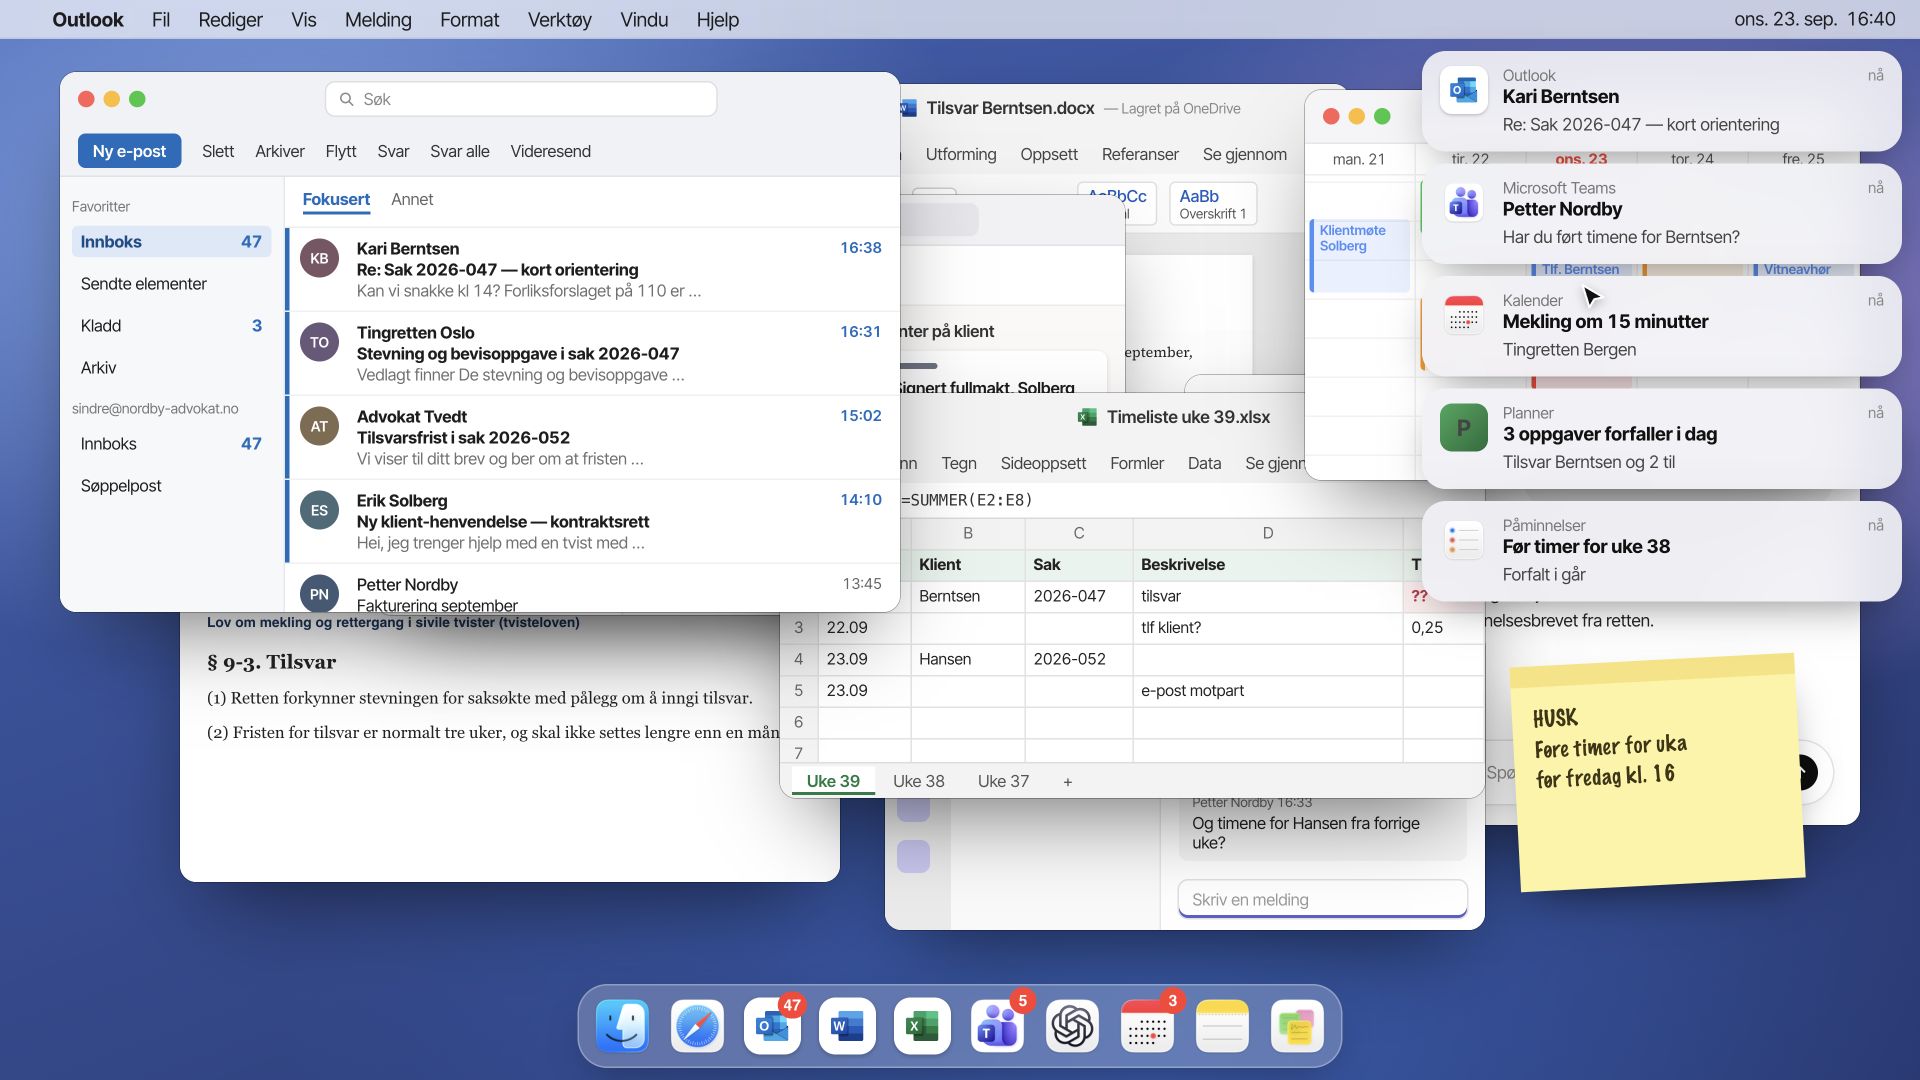Open ChatGPT from the Dock

[x=1072, y=1026]
